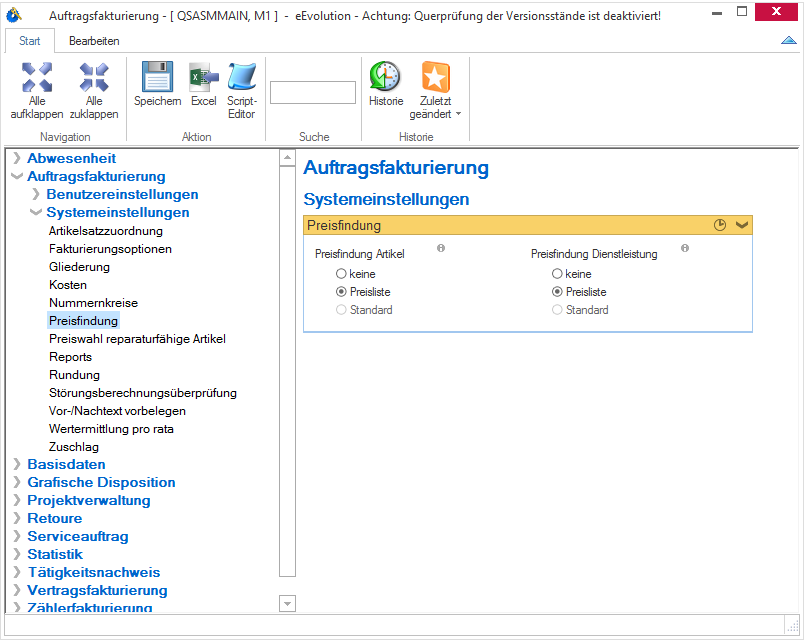Screen dimensions: 804x640
Task: Open Reports in the tree
Action: pos(70,357)
